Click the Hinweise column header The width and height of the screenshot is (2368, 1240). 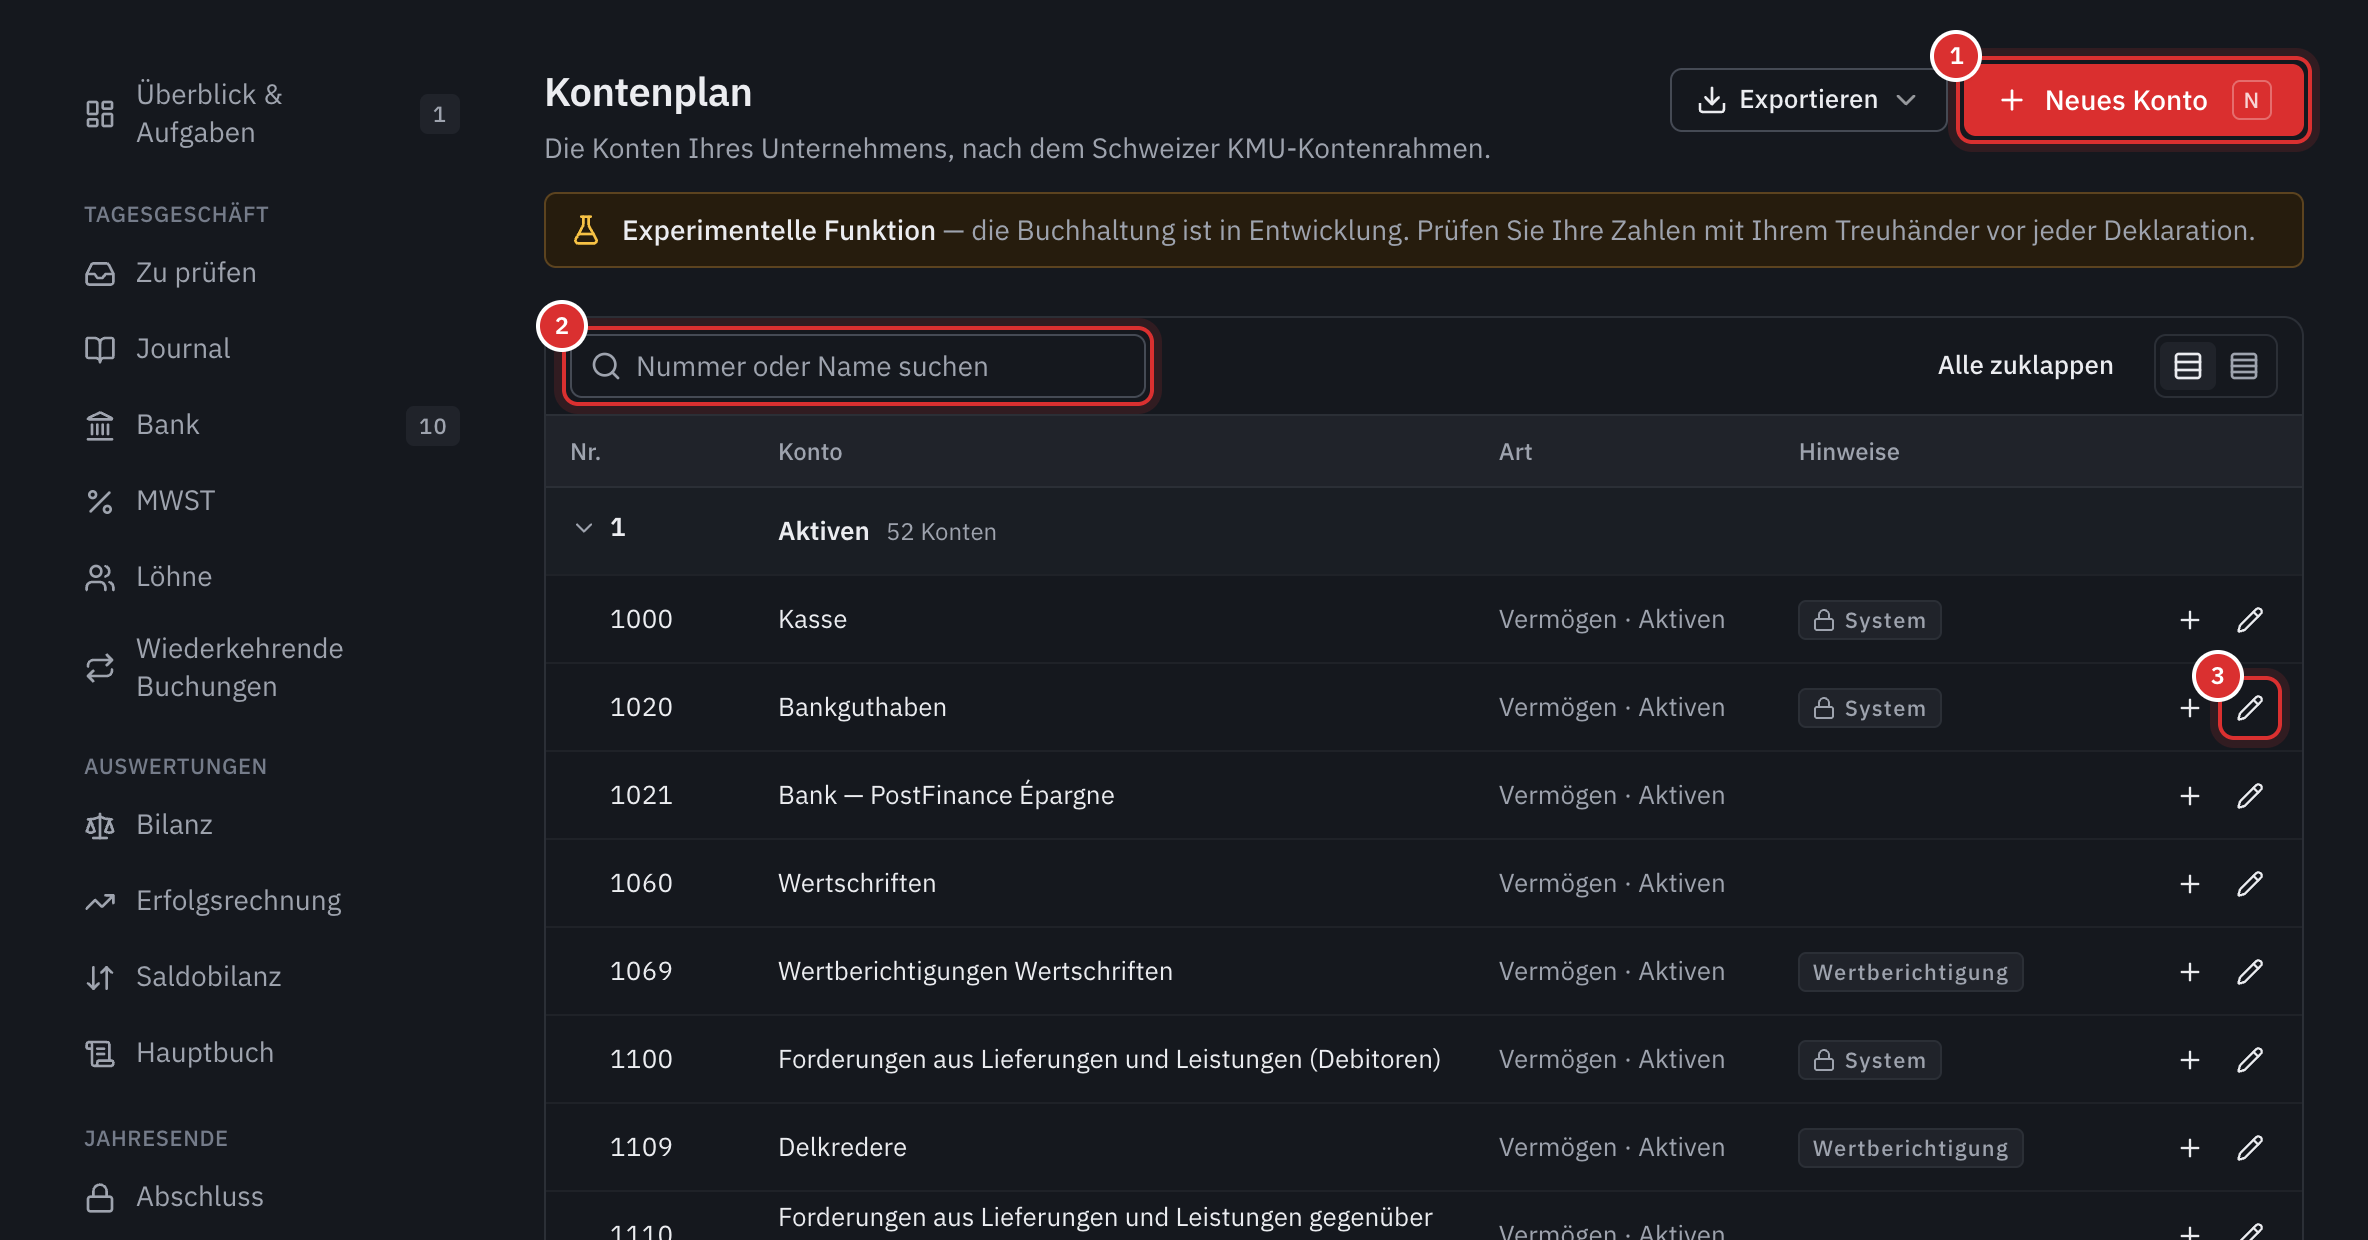point(1849,452)
